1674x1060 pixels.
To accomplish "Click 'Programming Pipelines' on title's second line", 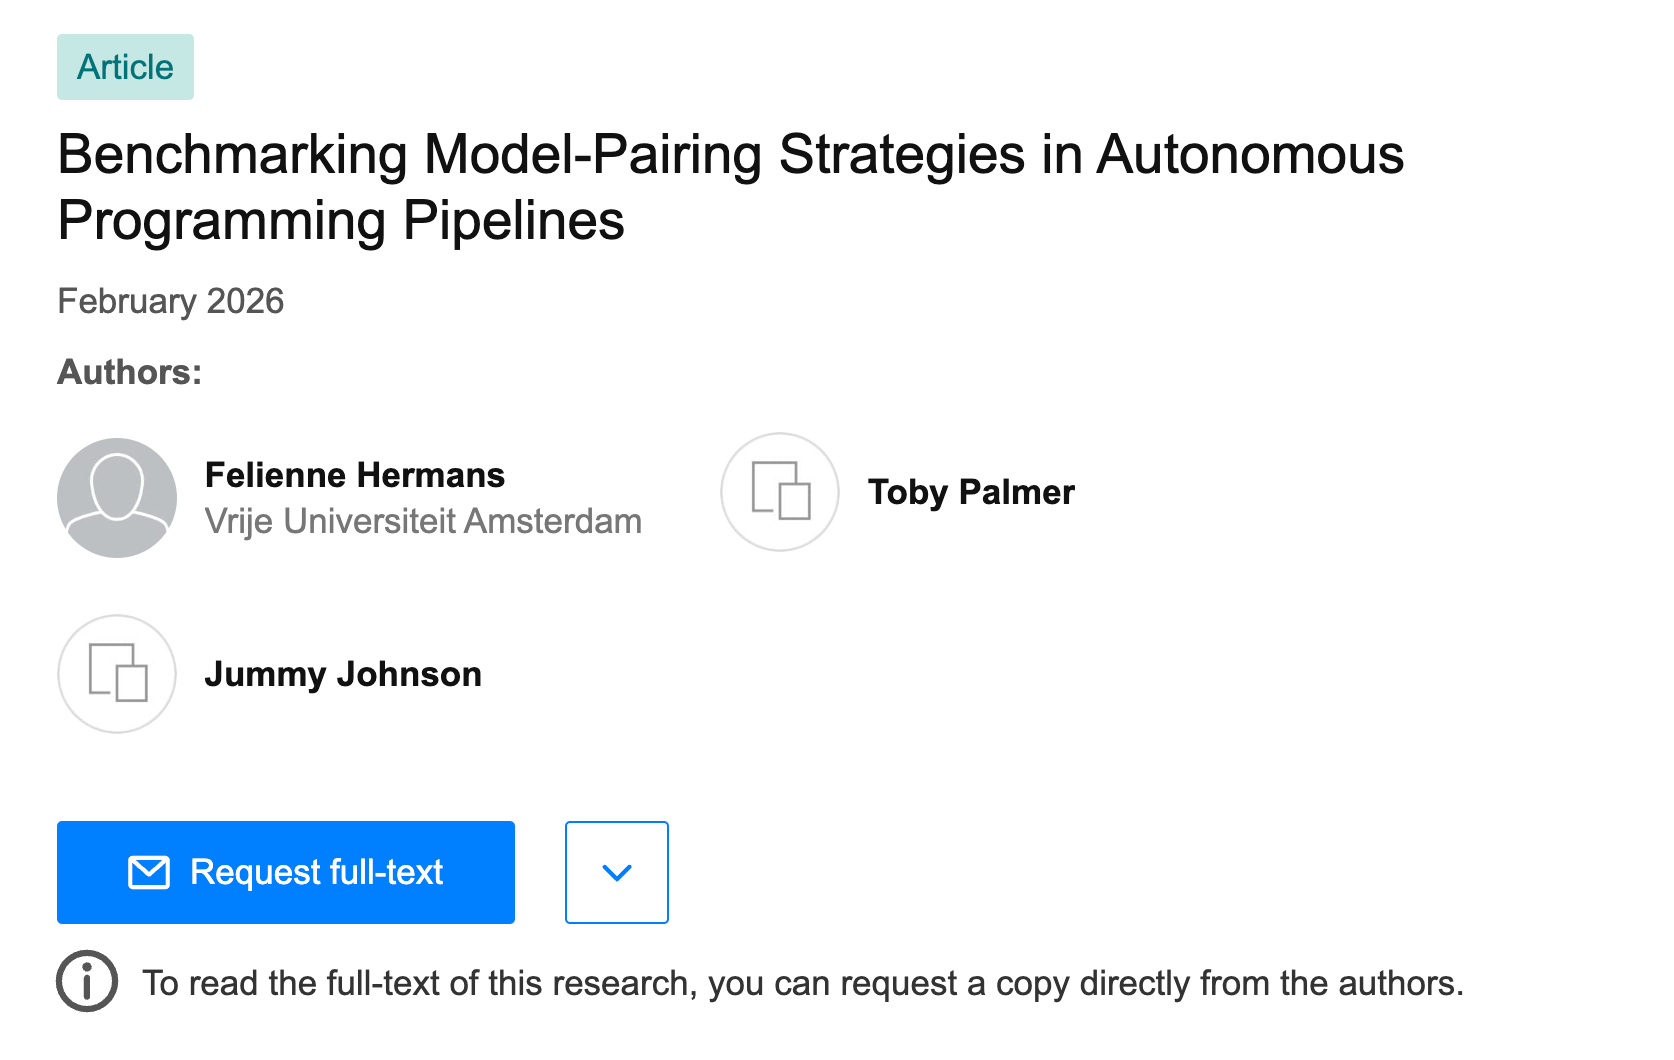I will coord(340,221).
